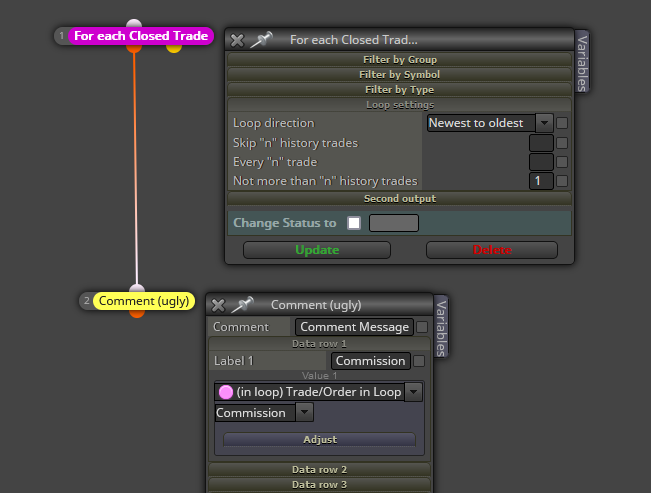Expand Data row 2 section
Image resolution: width=651 pixels, height=493 pixels.
[319, 469]
